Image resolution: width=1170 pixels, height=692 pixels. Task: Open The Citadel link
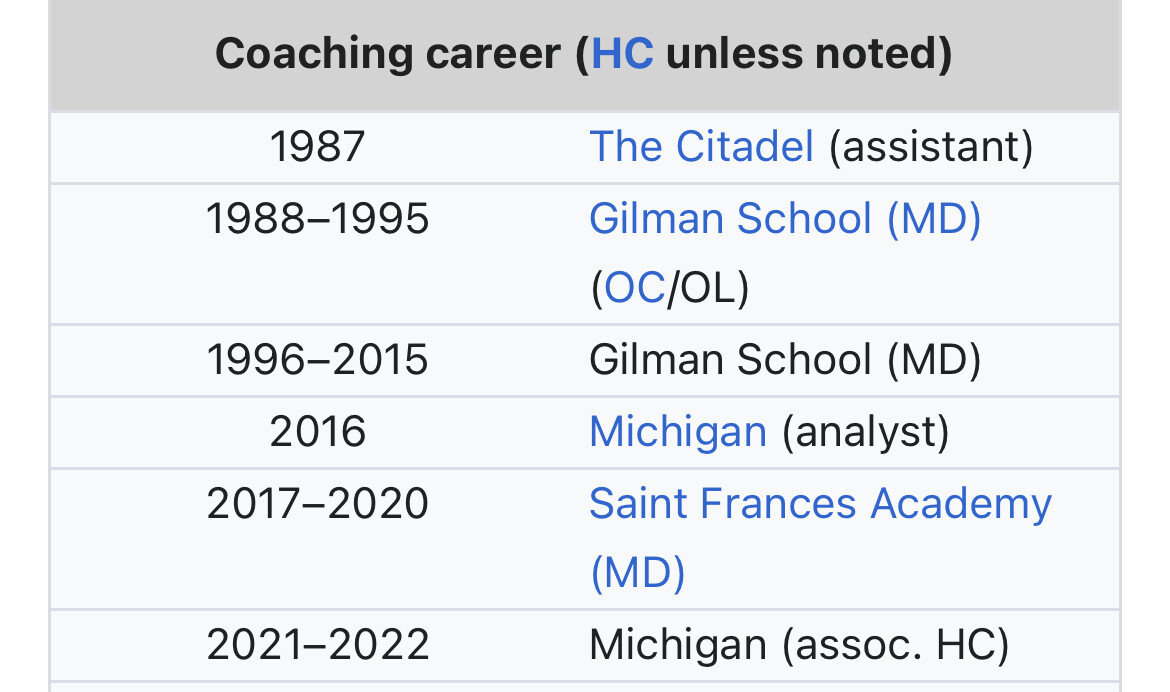[x=701, y=146]
